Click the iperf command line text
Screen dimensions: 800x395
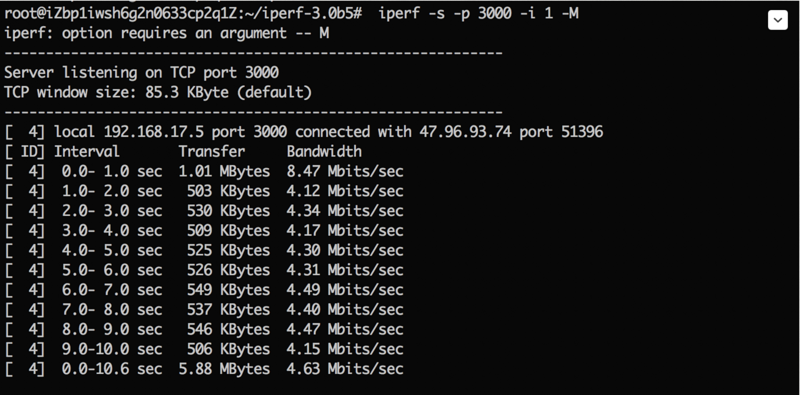[478, 13]
